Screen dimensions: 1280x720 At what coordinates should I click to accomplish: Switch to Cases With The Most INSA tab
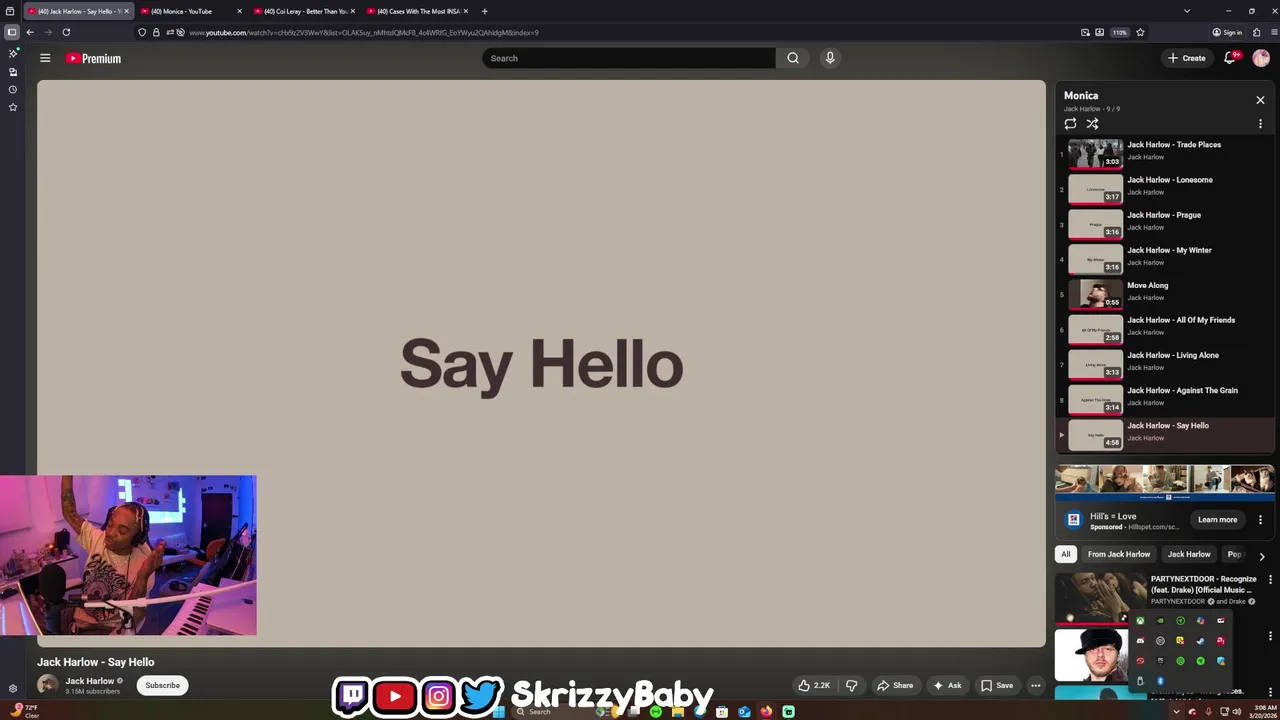click(416, 11)
